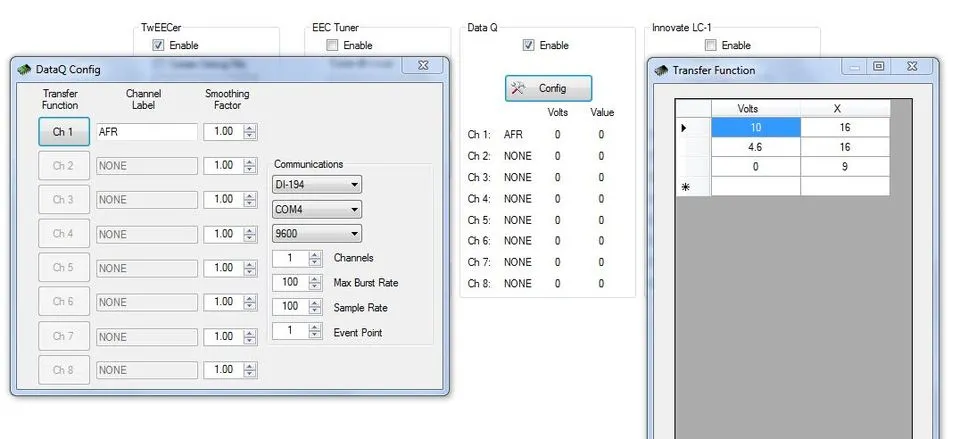
Task: Click the Ch 1 smoothing factor spinner
Action: [250, 132]
